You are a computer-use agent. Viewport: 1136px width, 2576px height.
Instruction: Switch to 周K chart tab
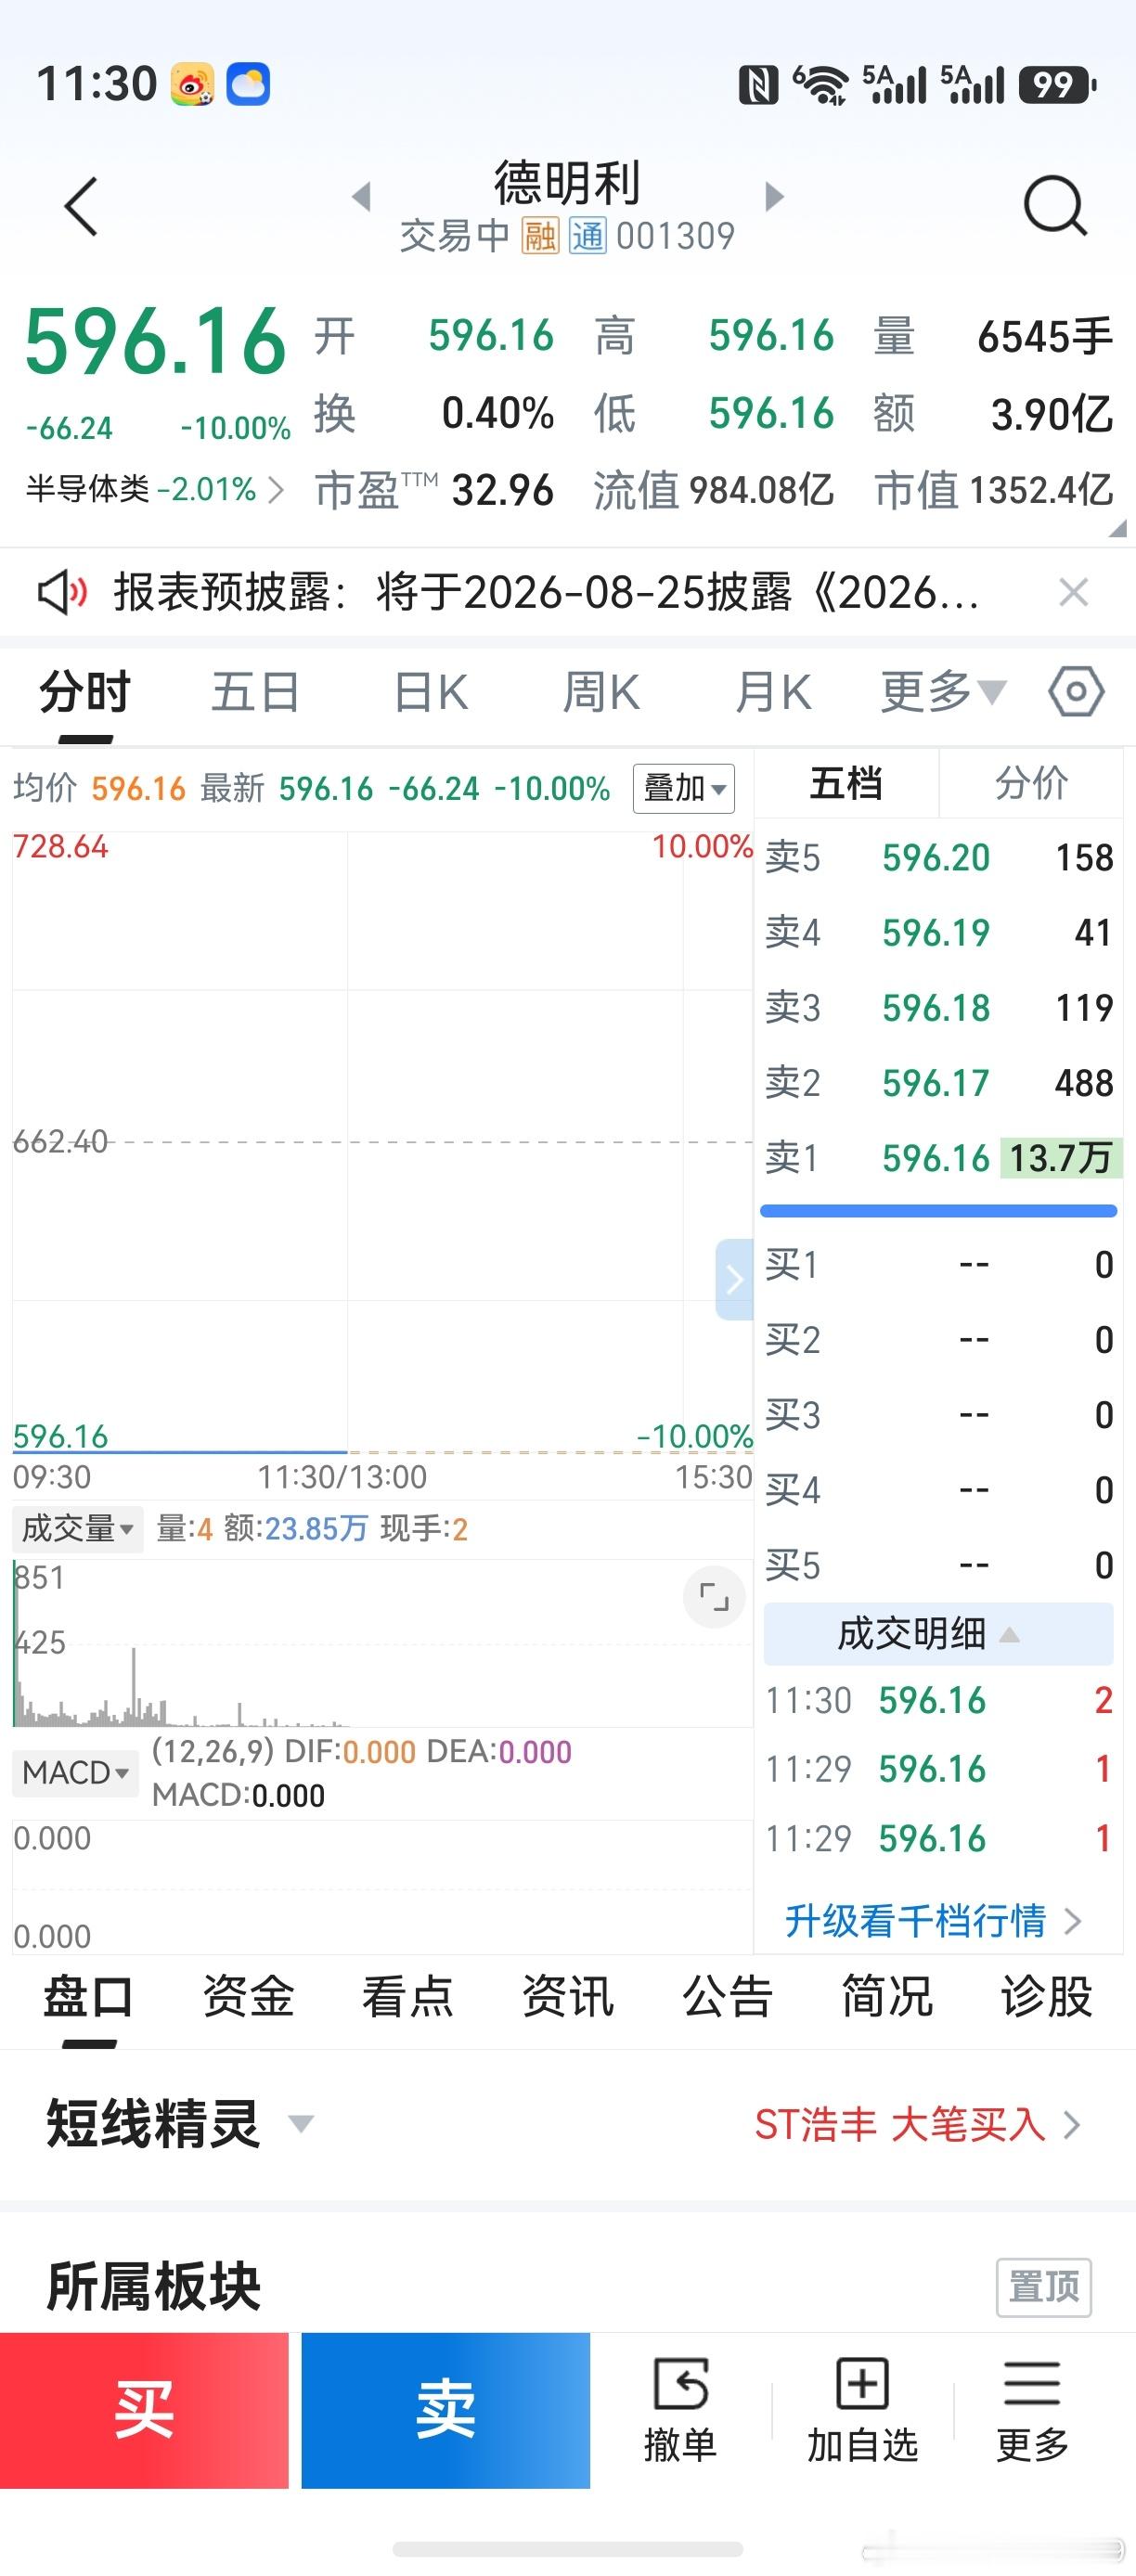(x=601, y=691)
